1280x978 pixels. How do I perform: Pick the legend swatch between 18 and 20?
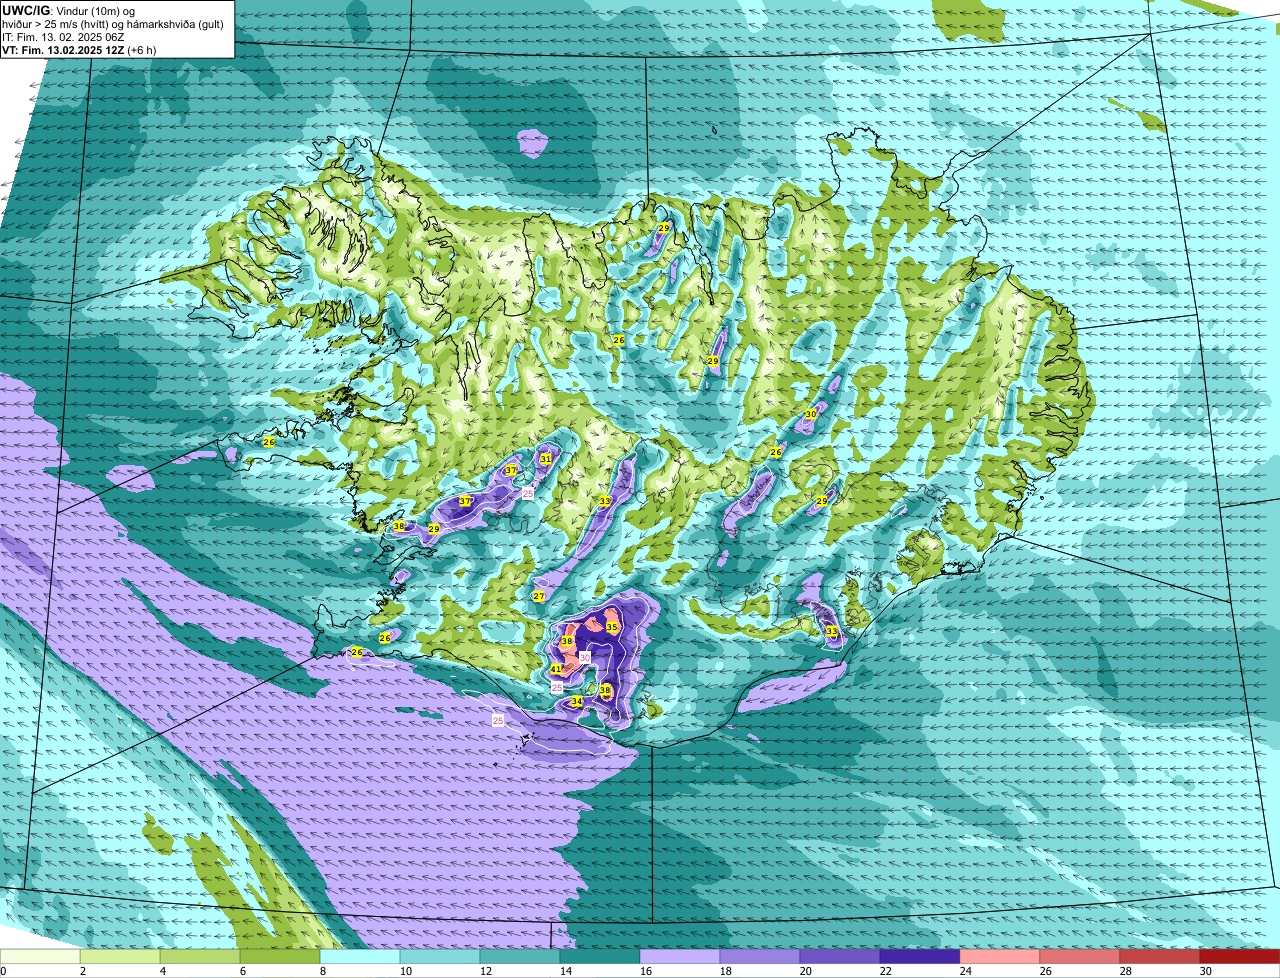pos(760,957)
